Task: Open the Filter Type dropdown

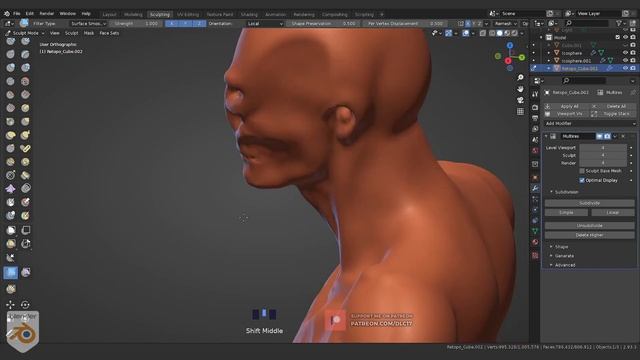Action: (x=88, y=24)
